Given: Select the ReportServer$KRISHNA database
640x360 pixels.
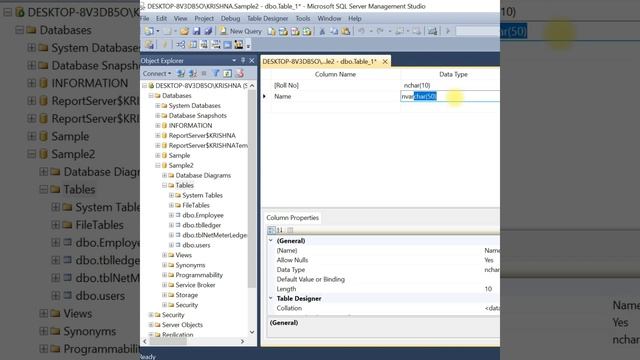Looking at the screenshot, I should (x=202, y=136).
